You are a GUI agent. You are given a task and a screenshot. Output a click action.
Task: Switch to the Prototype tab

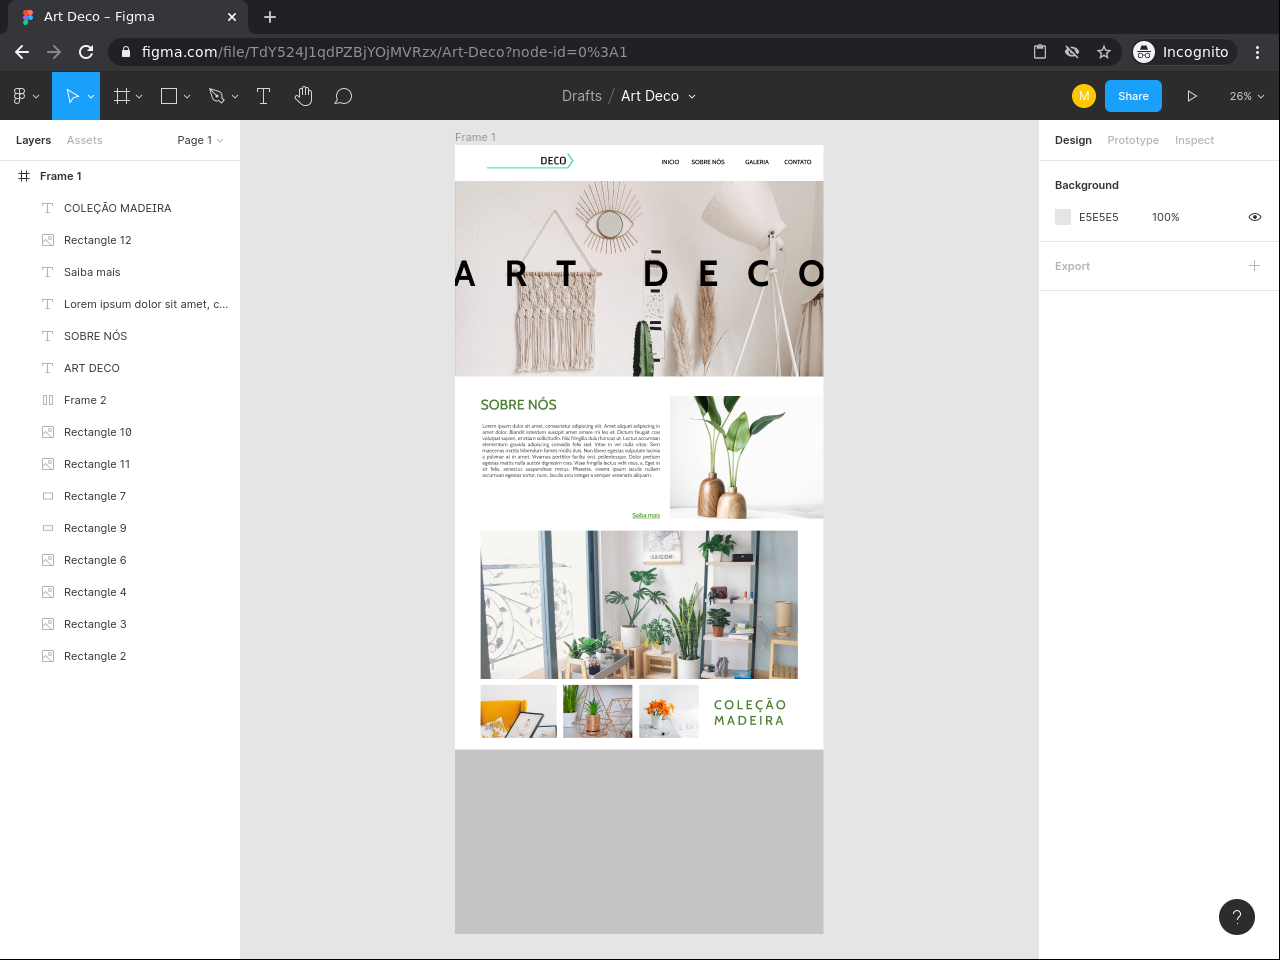coord(1133,140)
